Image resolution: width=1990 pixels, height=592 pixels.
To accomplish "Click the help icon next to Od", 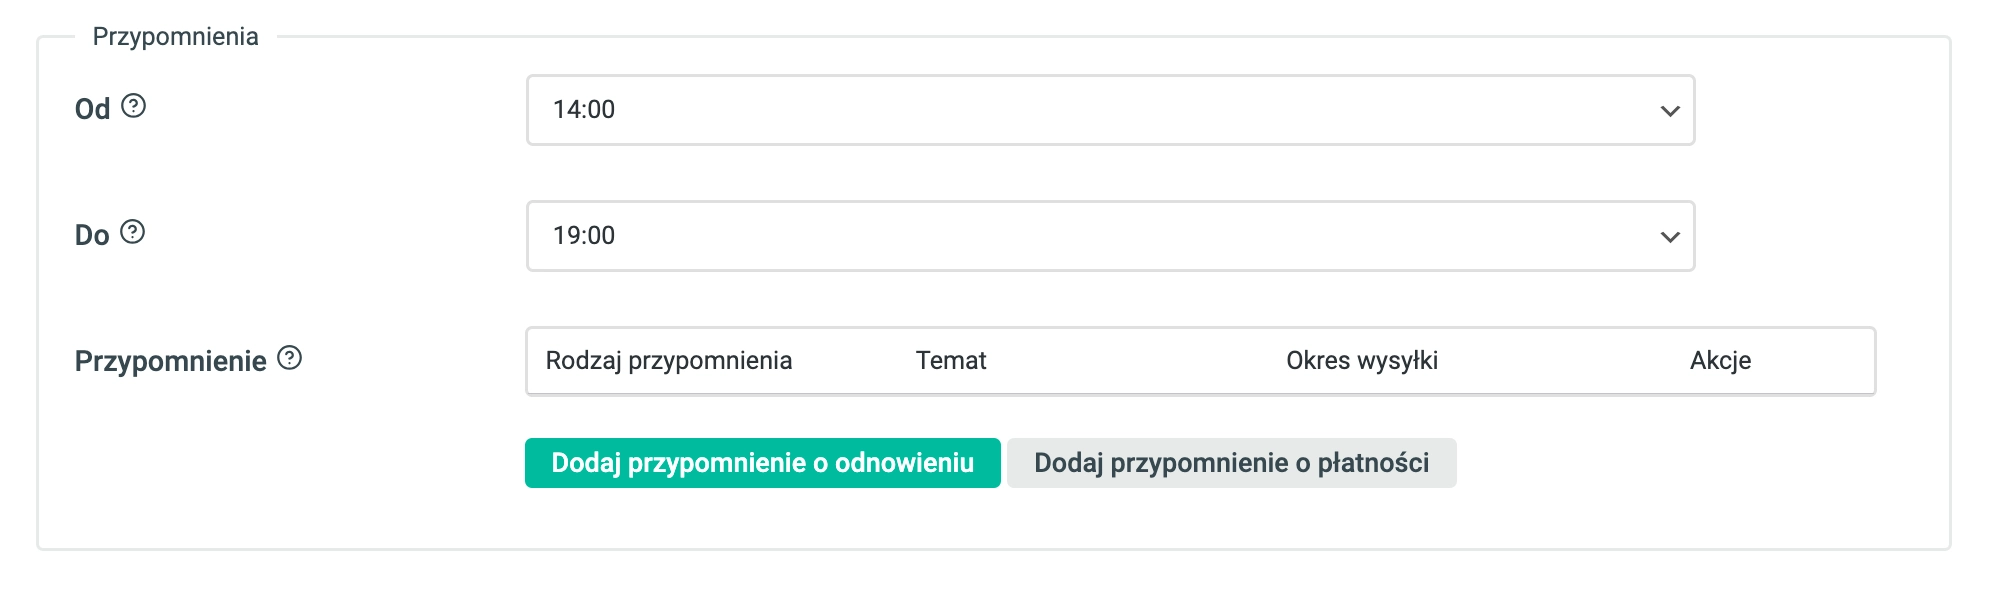I will point(133,106).
